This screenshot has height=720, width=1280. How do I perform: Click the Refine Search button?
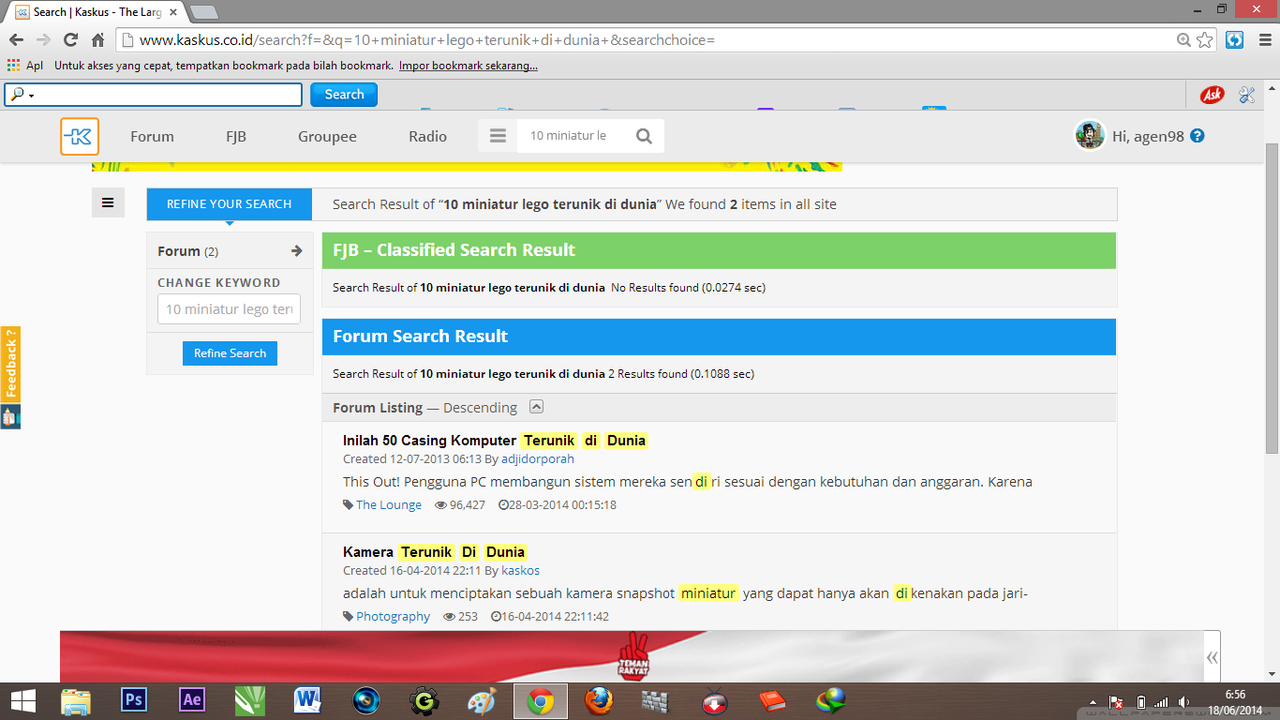pos(230,353)
